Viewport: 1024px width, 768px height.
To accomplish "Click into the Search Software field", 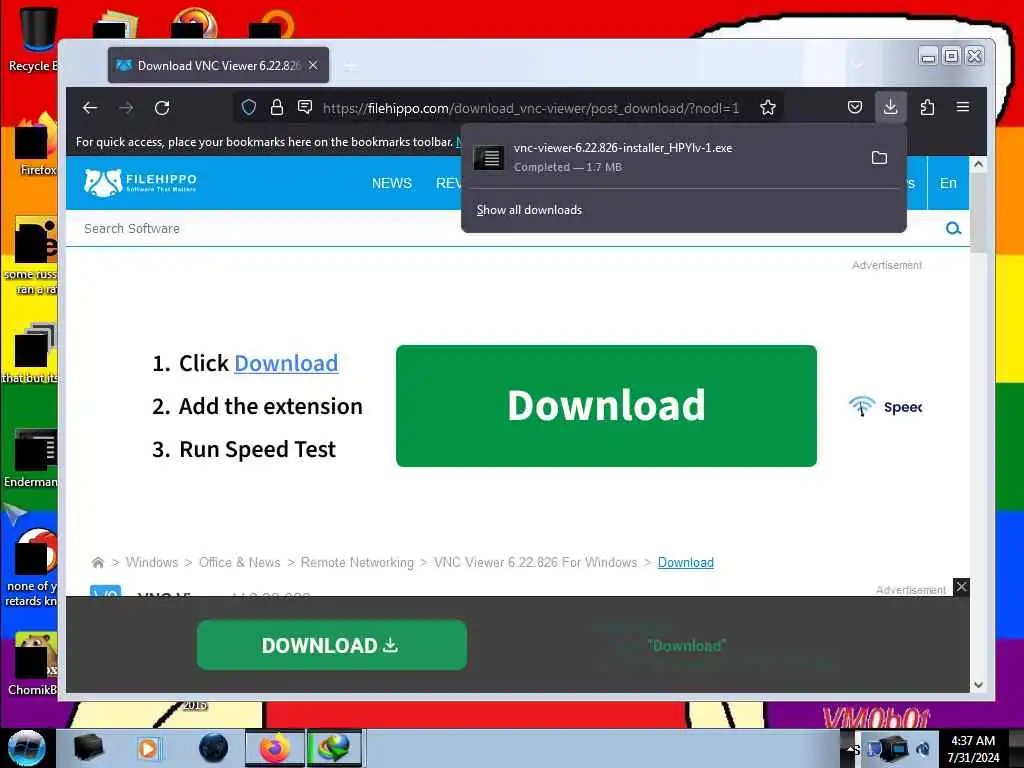I will 509,229.
